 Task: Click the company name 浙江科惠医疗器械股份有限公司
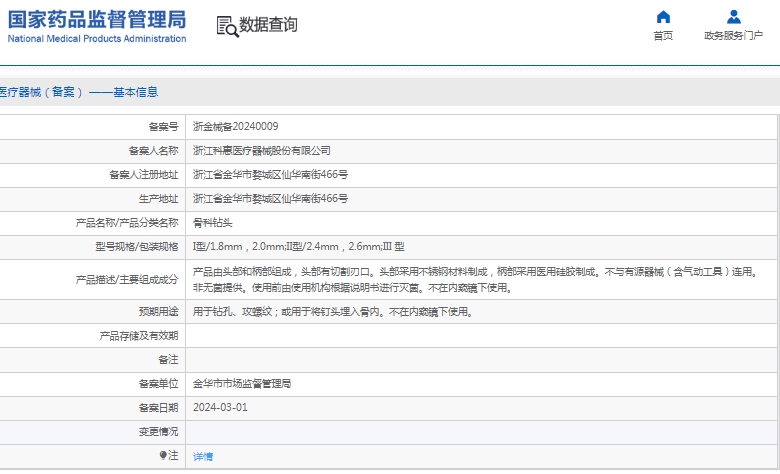[262, 151]
